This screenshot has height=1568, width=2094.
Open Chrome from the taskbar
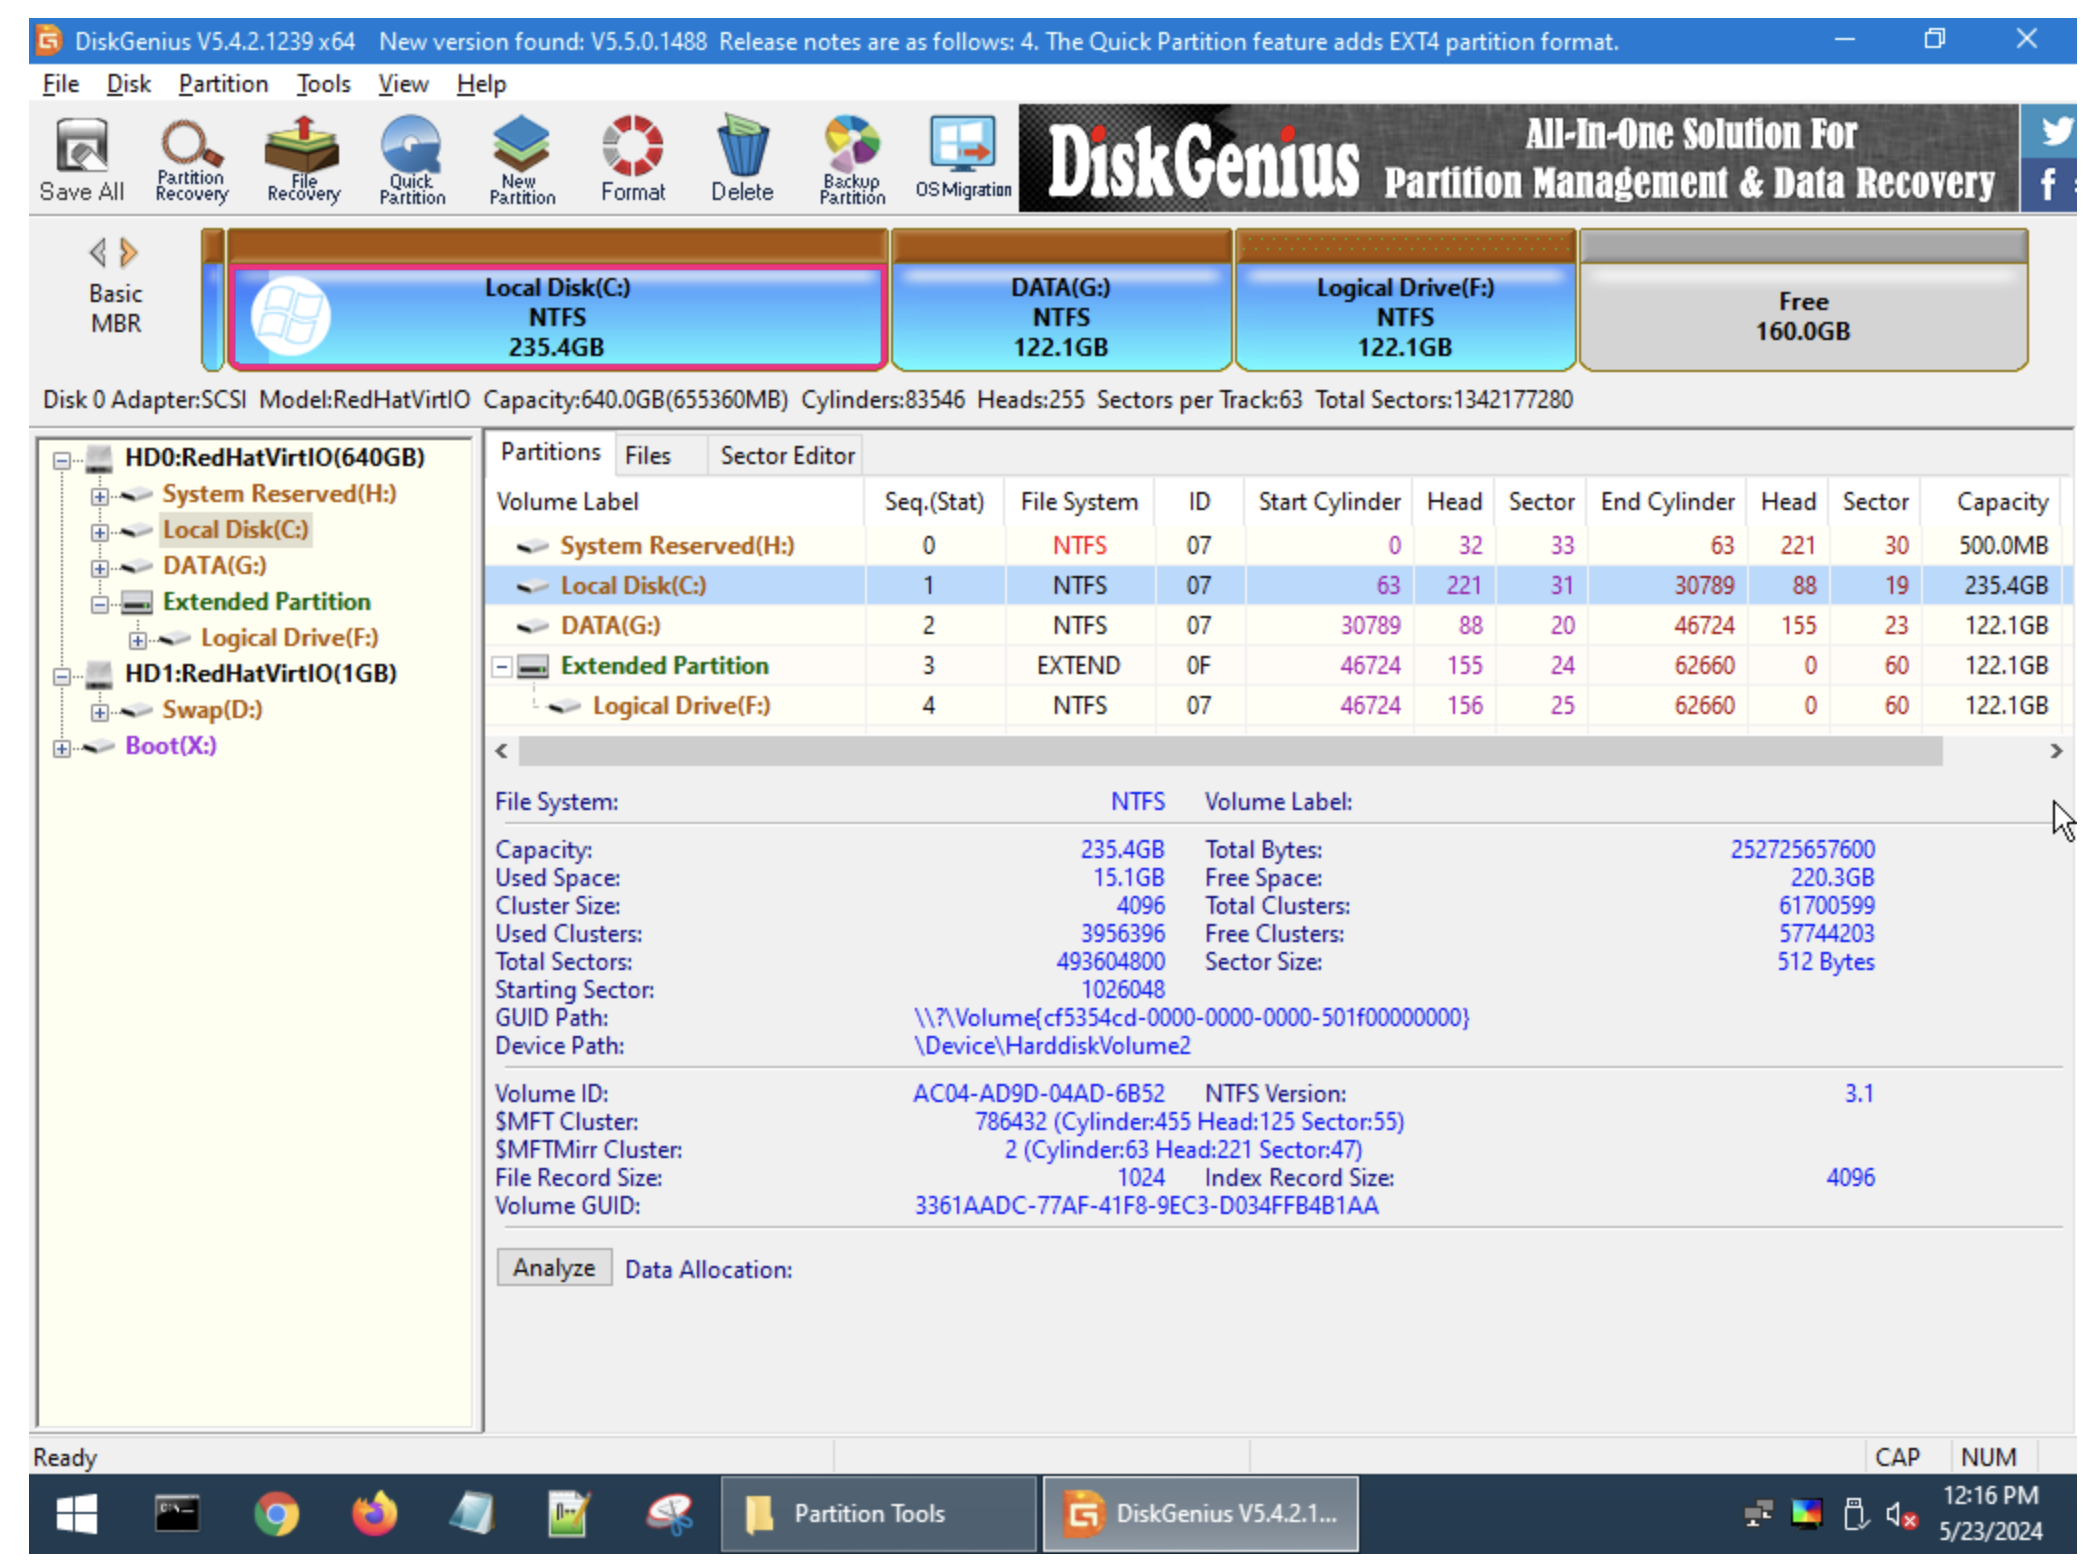pyautogui.click(x=278, y=1513)
